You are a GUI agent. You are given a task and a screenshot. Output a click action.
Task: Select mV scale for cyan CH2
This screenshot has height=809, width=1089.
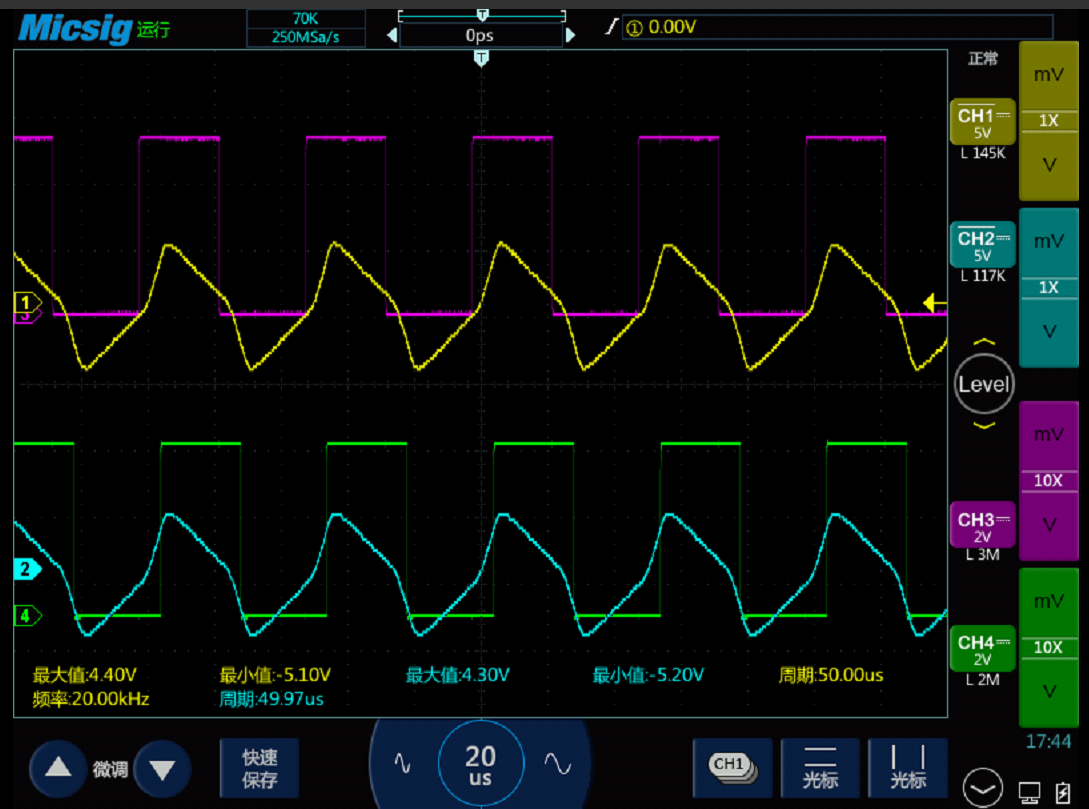coord(1048,242)
